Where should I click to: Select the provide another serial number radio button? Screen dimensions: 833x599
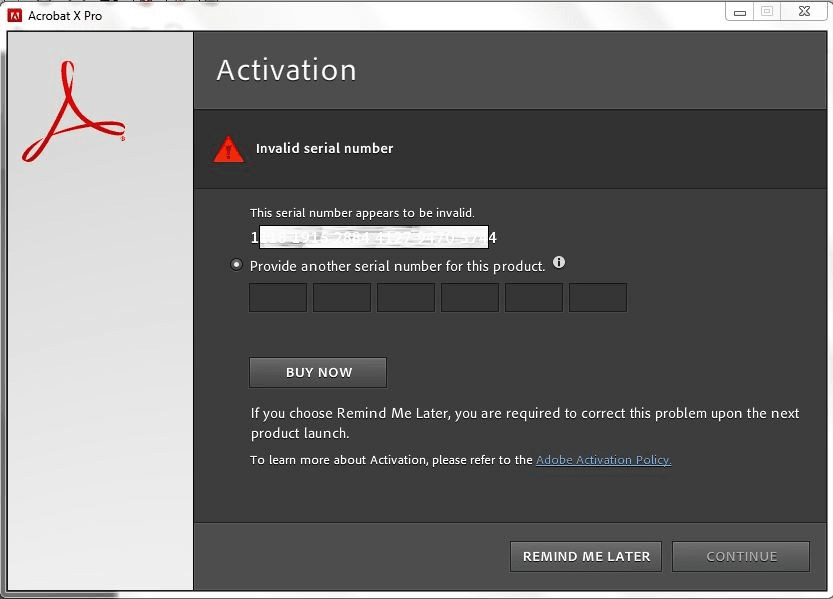[x=236, y=264]
